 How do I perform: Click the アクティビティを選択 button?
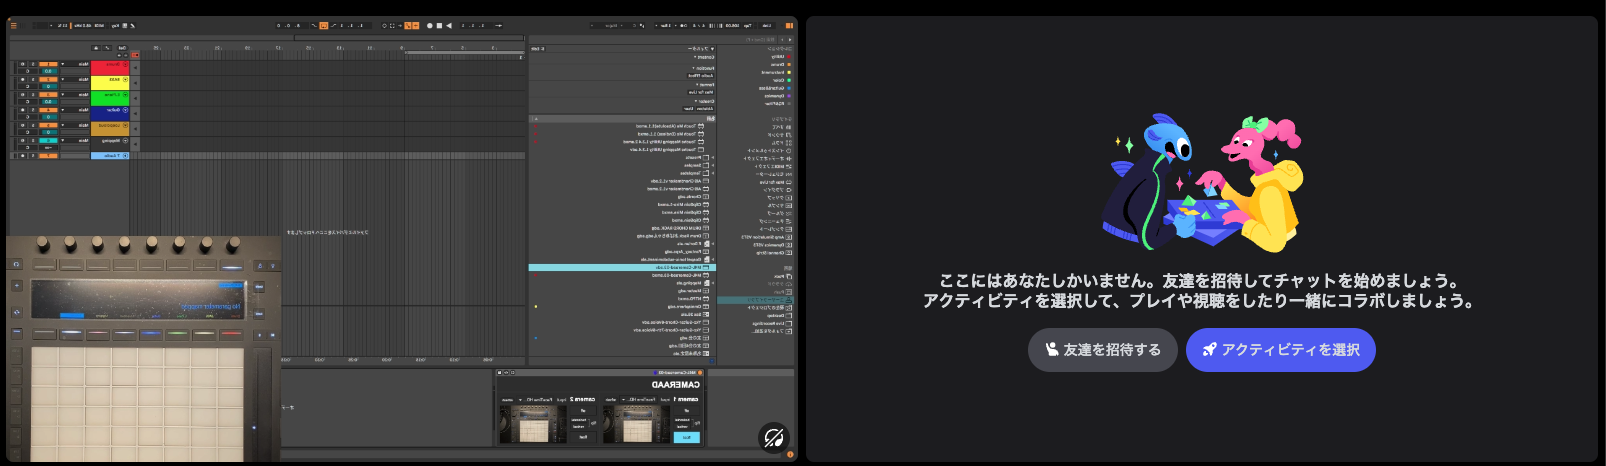click(1280, 350)
